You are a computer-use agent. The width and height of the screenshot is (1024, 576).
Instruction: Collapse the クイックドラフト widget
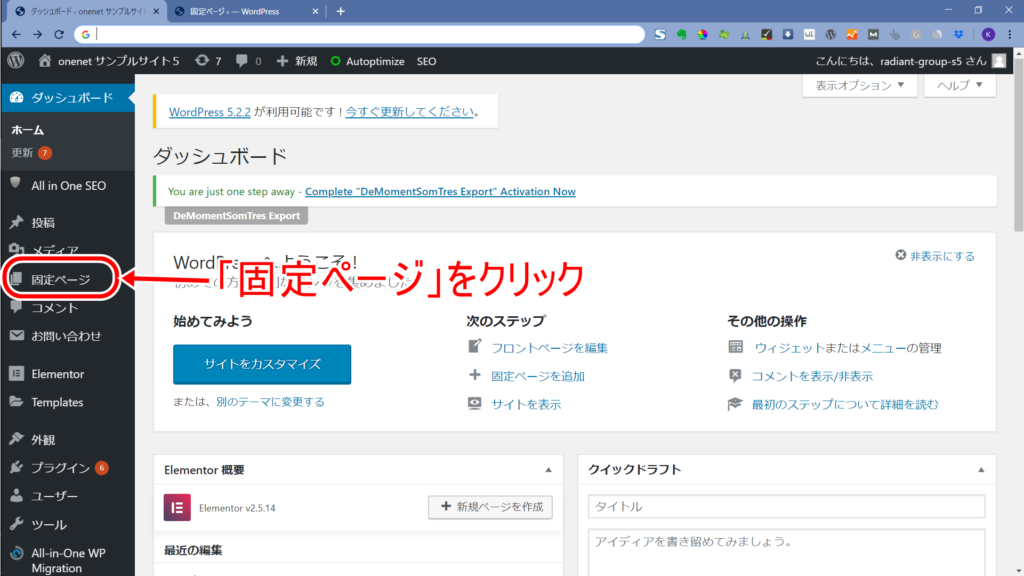pos(982,469)
